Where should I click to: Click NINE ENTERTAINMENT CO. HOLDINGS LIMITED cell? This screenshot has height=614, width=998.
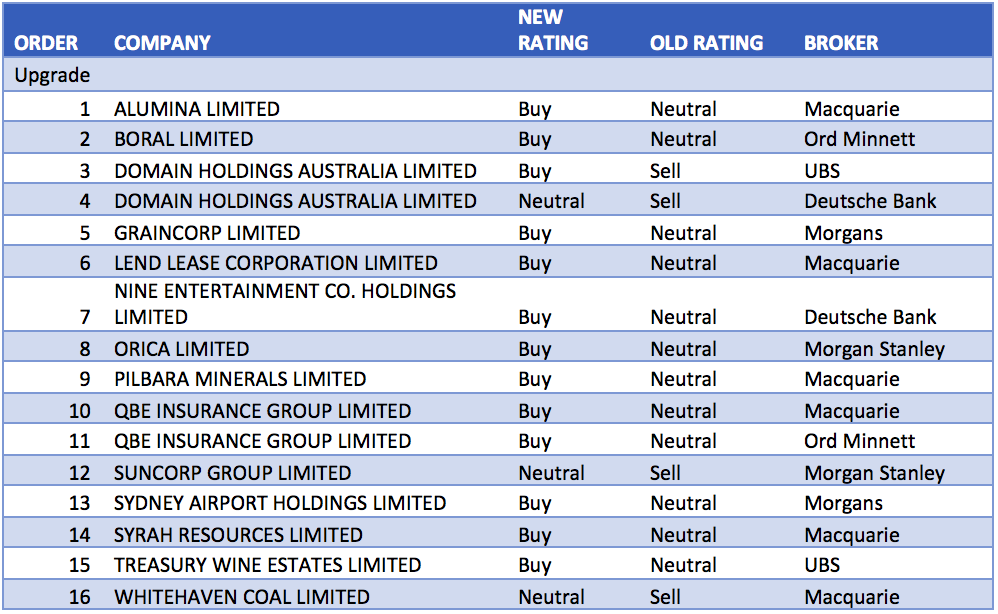click(x=285, y=304)
